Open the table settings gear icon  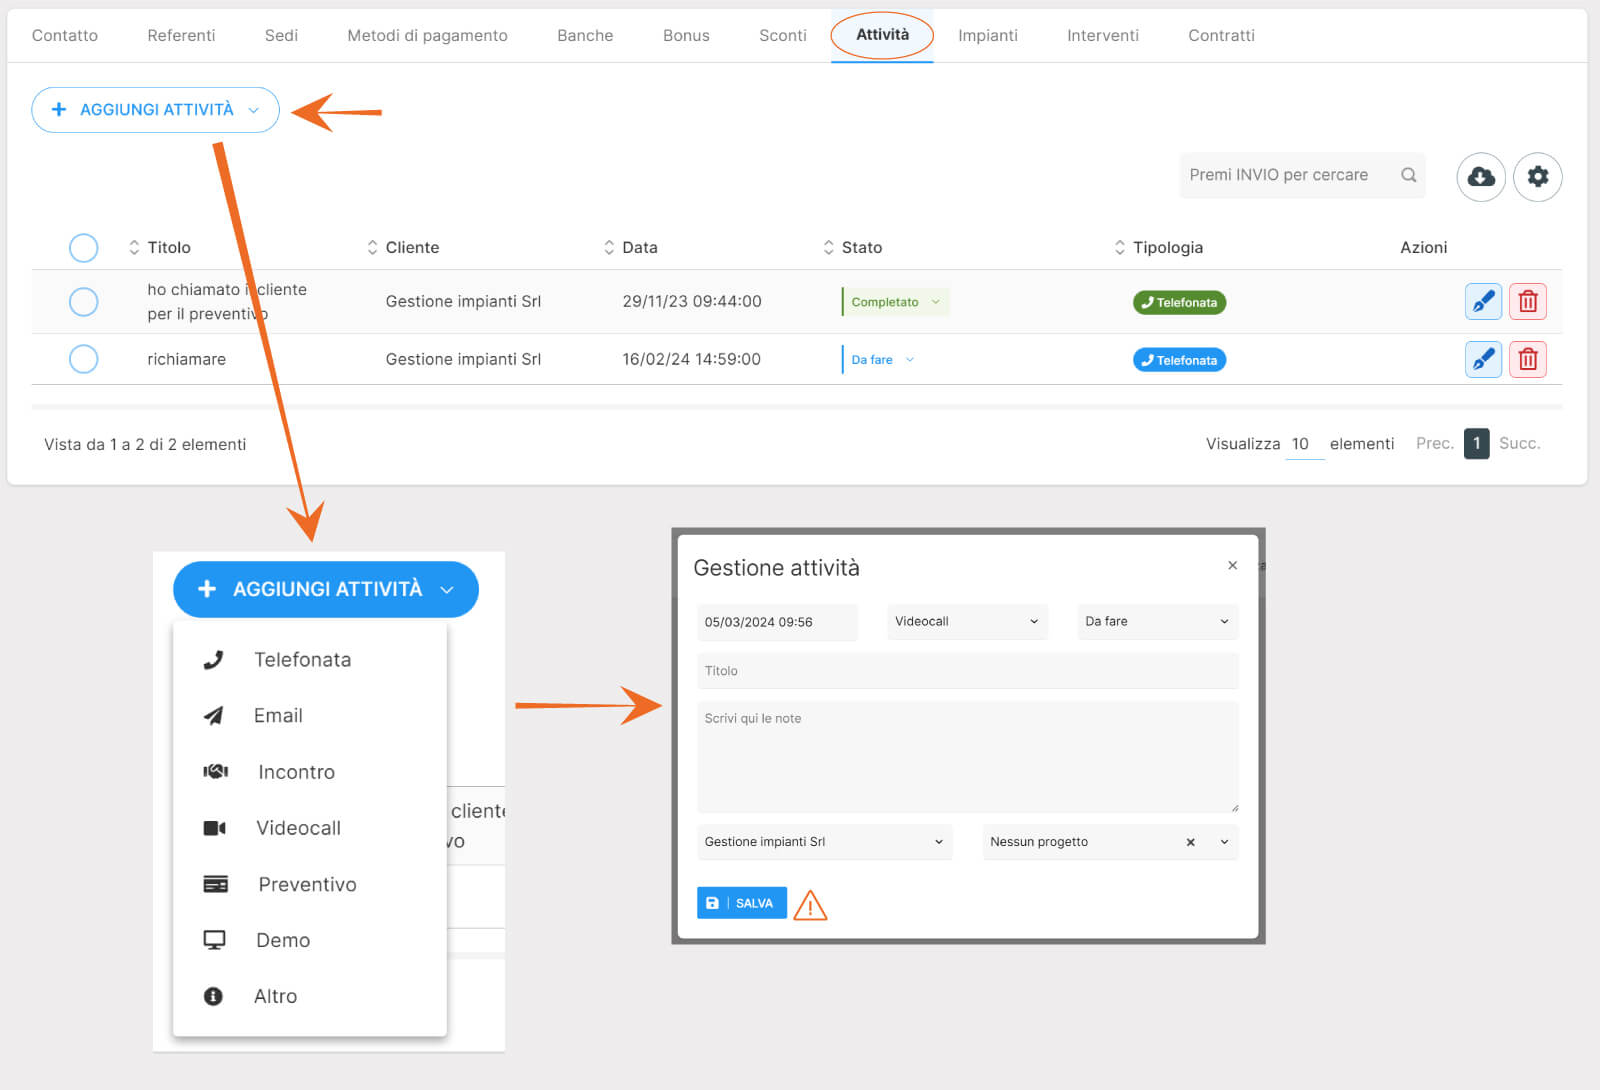tap(1537, 177)
